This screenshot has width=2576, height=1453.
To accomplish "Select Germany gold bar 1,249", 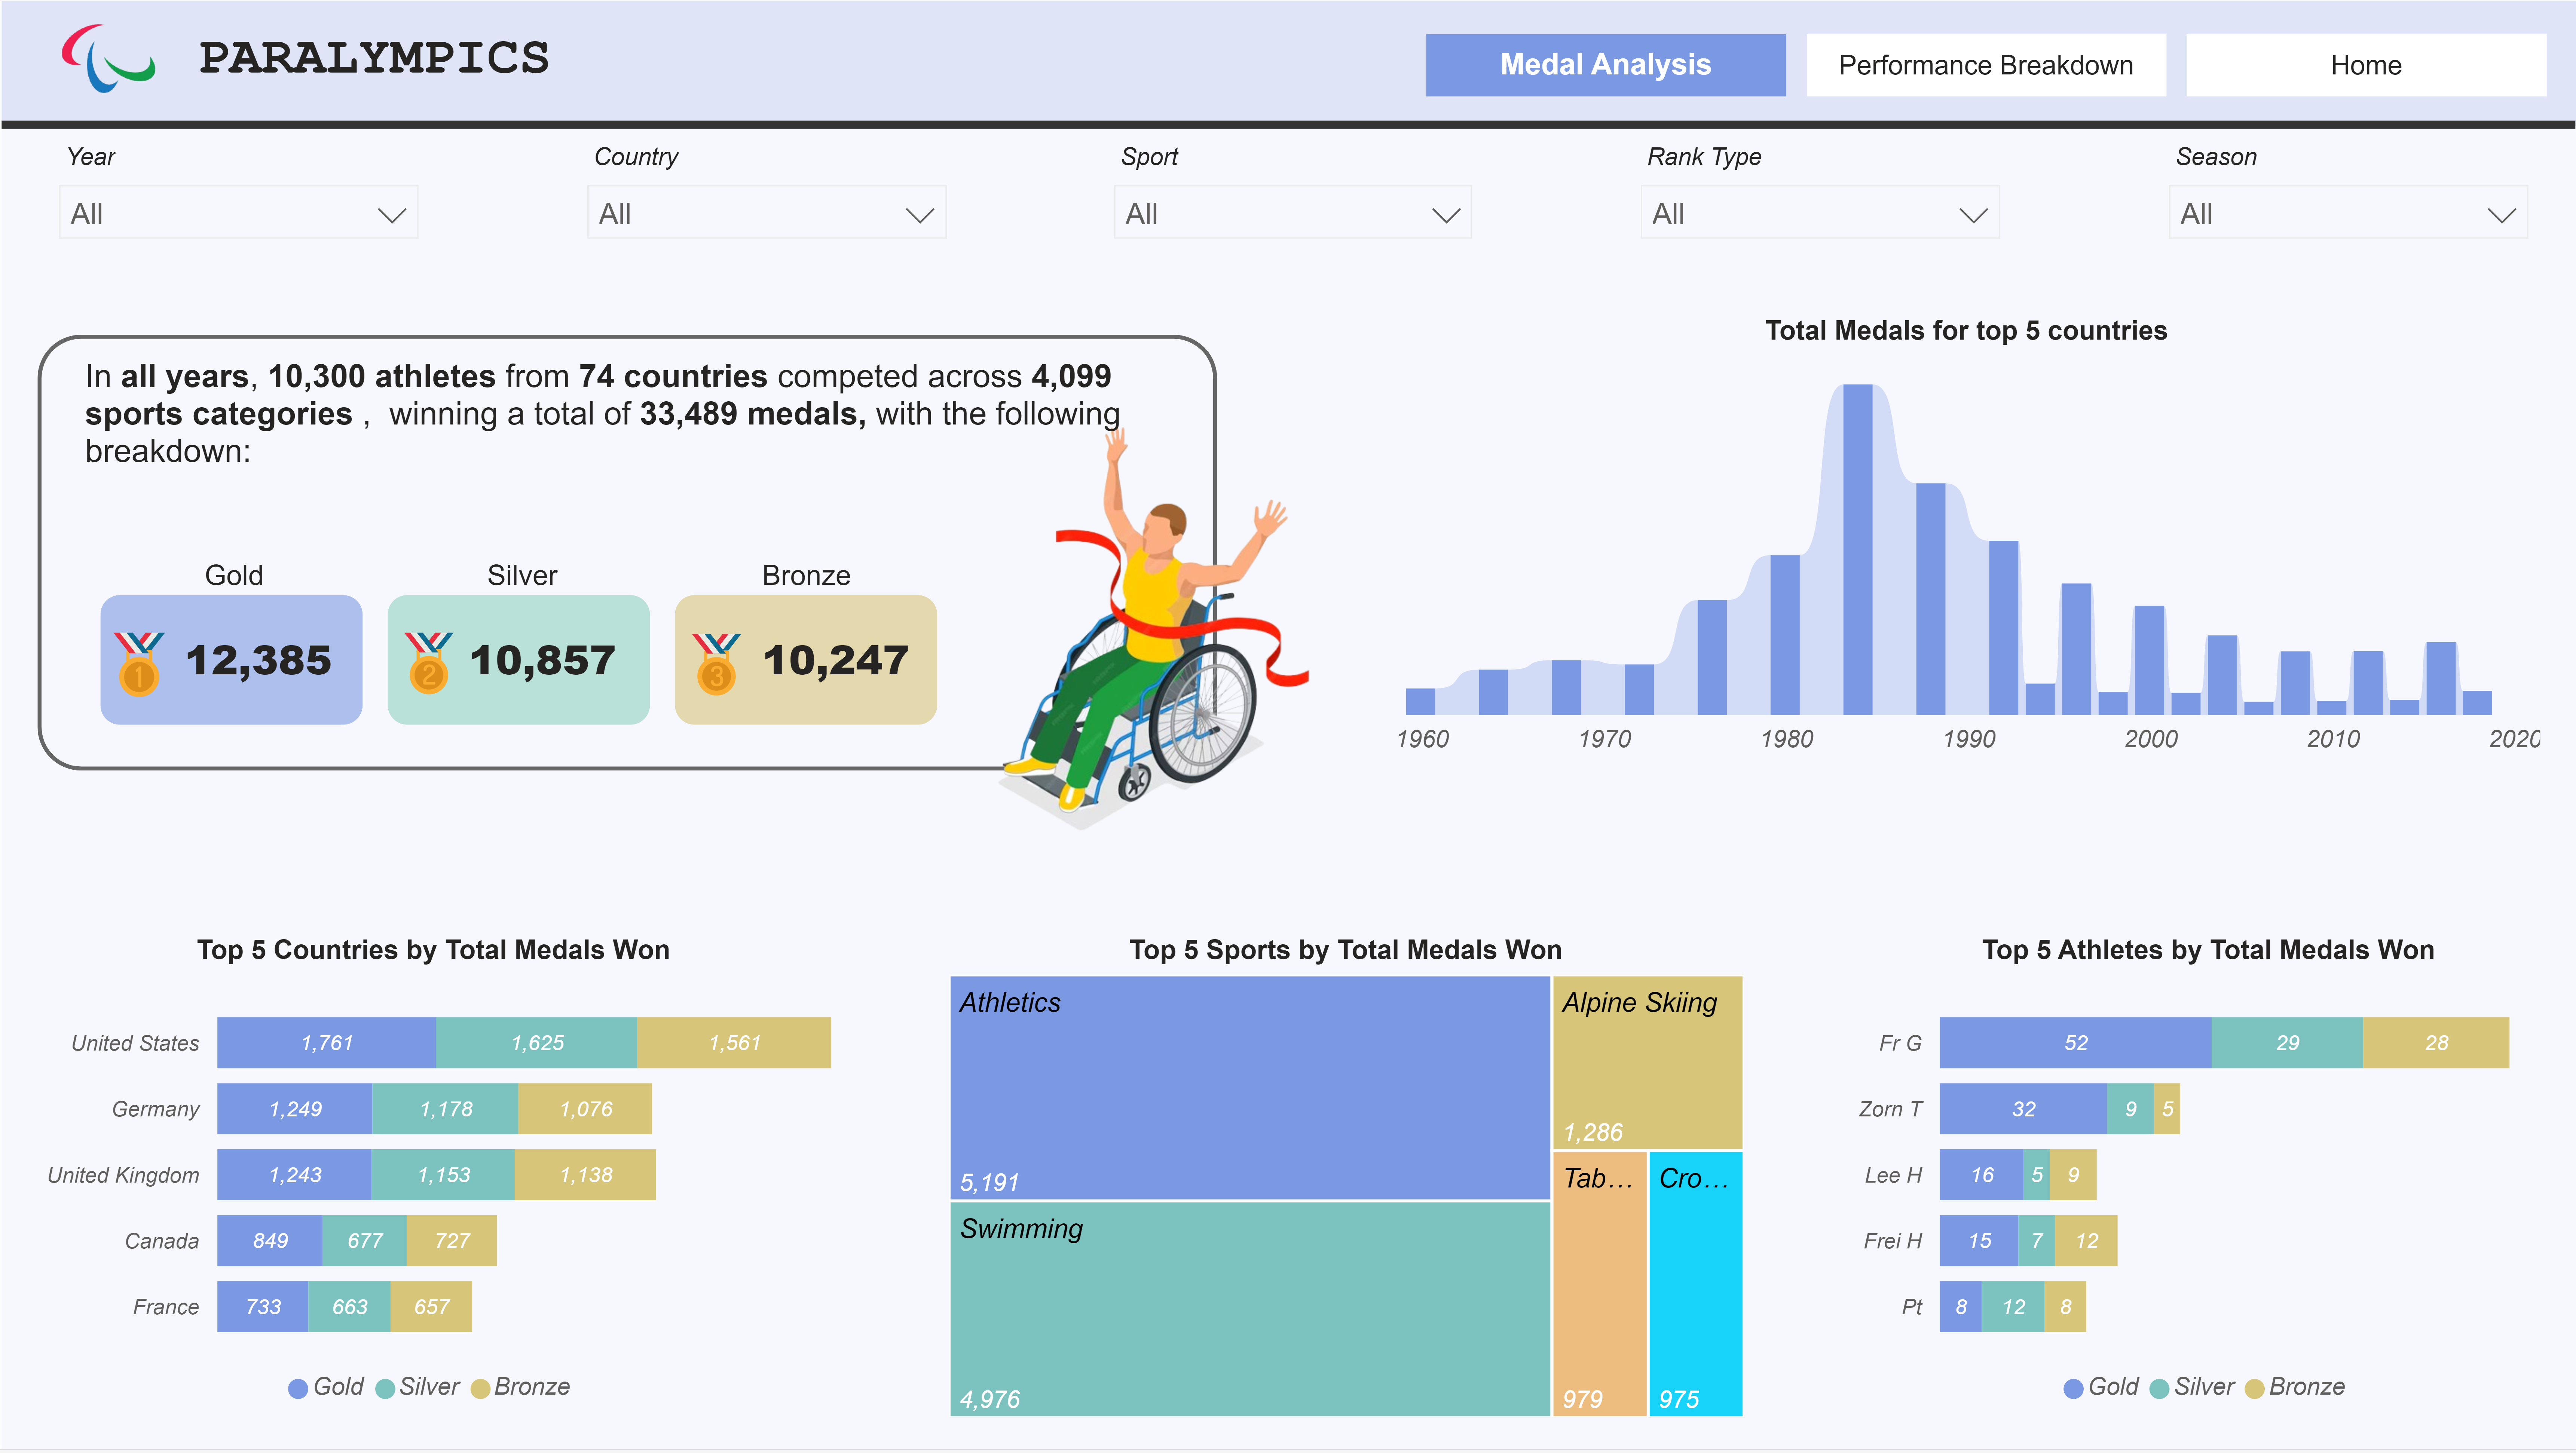I will click(295, 1109).
